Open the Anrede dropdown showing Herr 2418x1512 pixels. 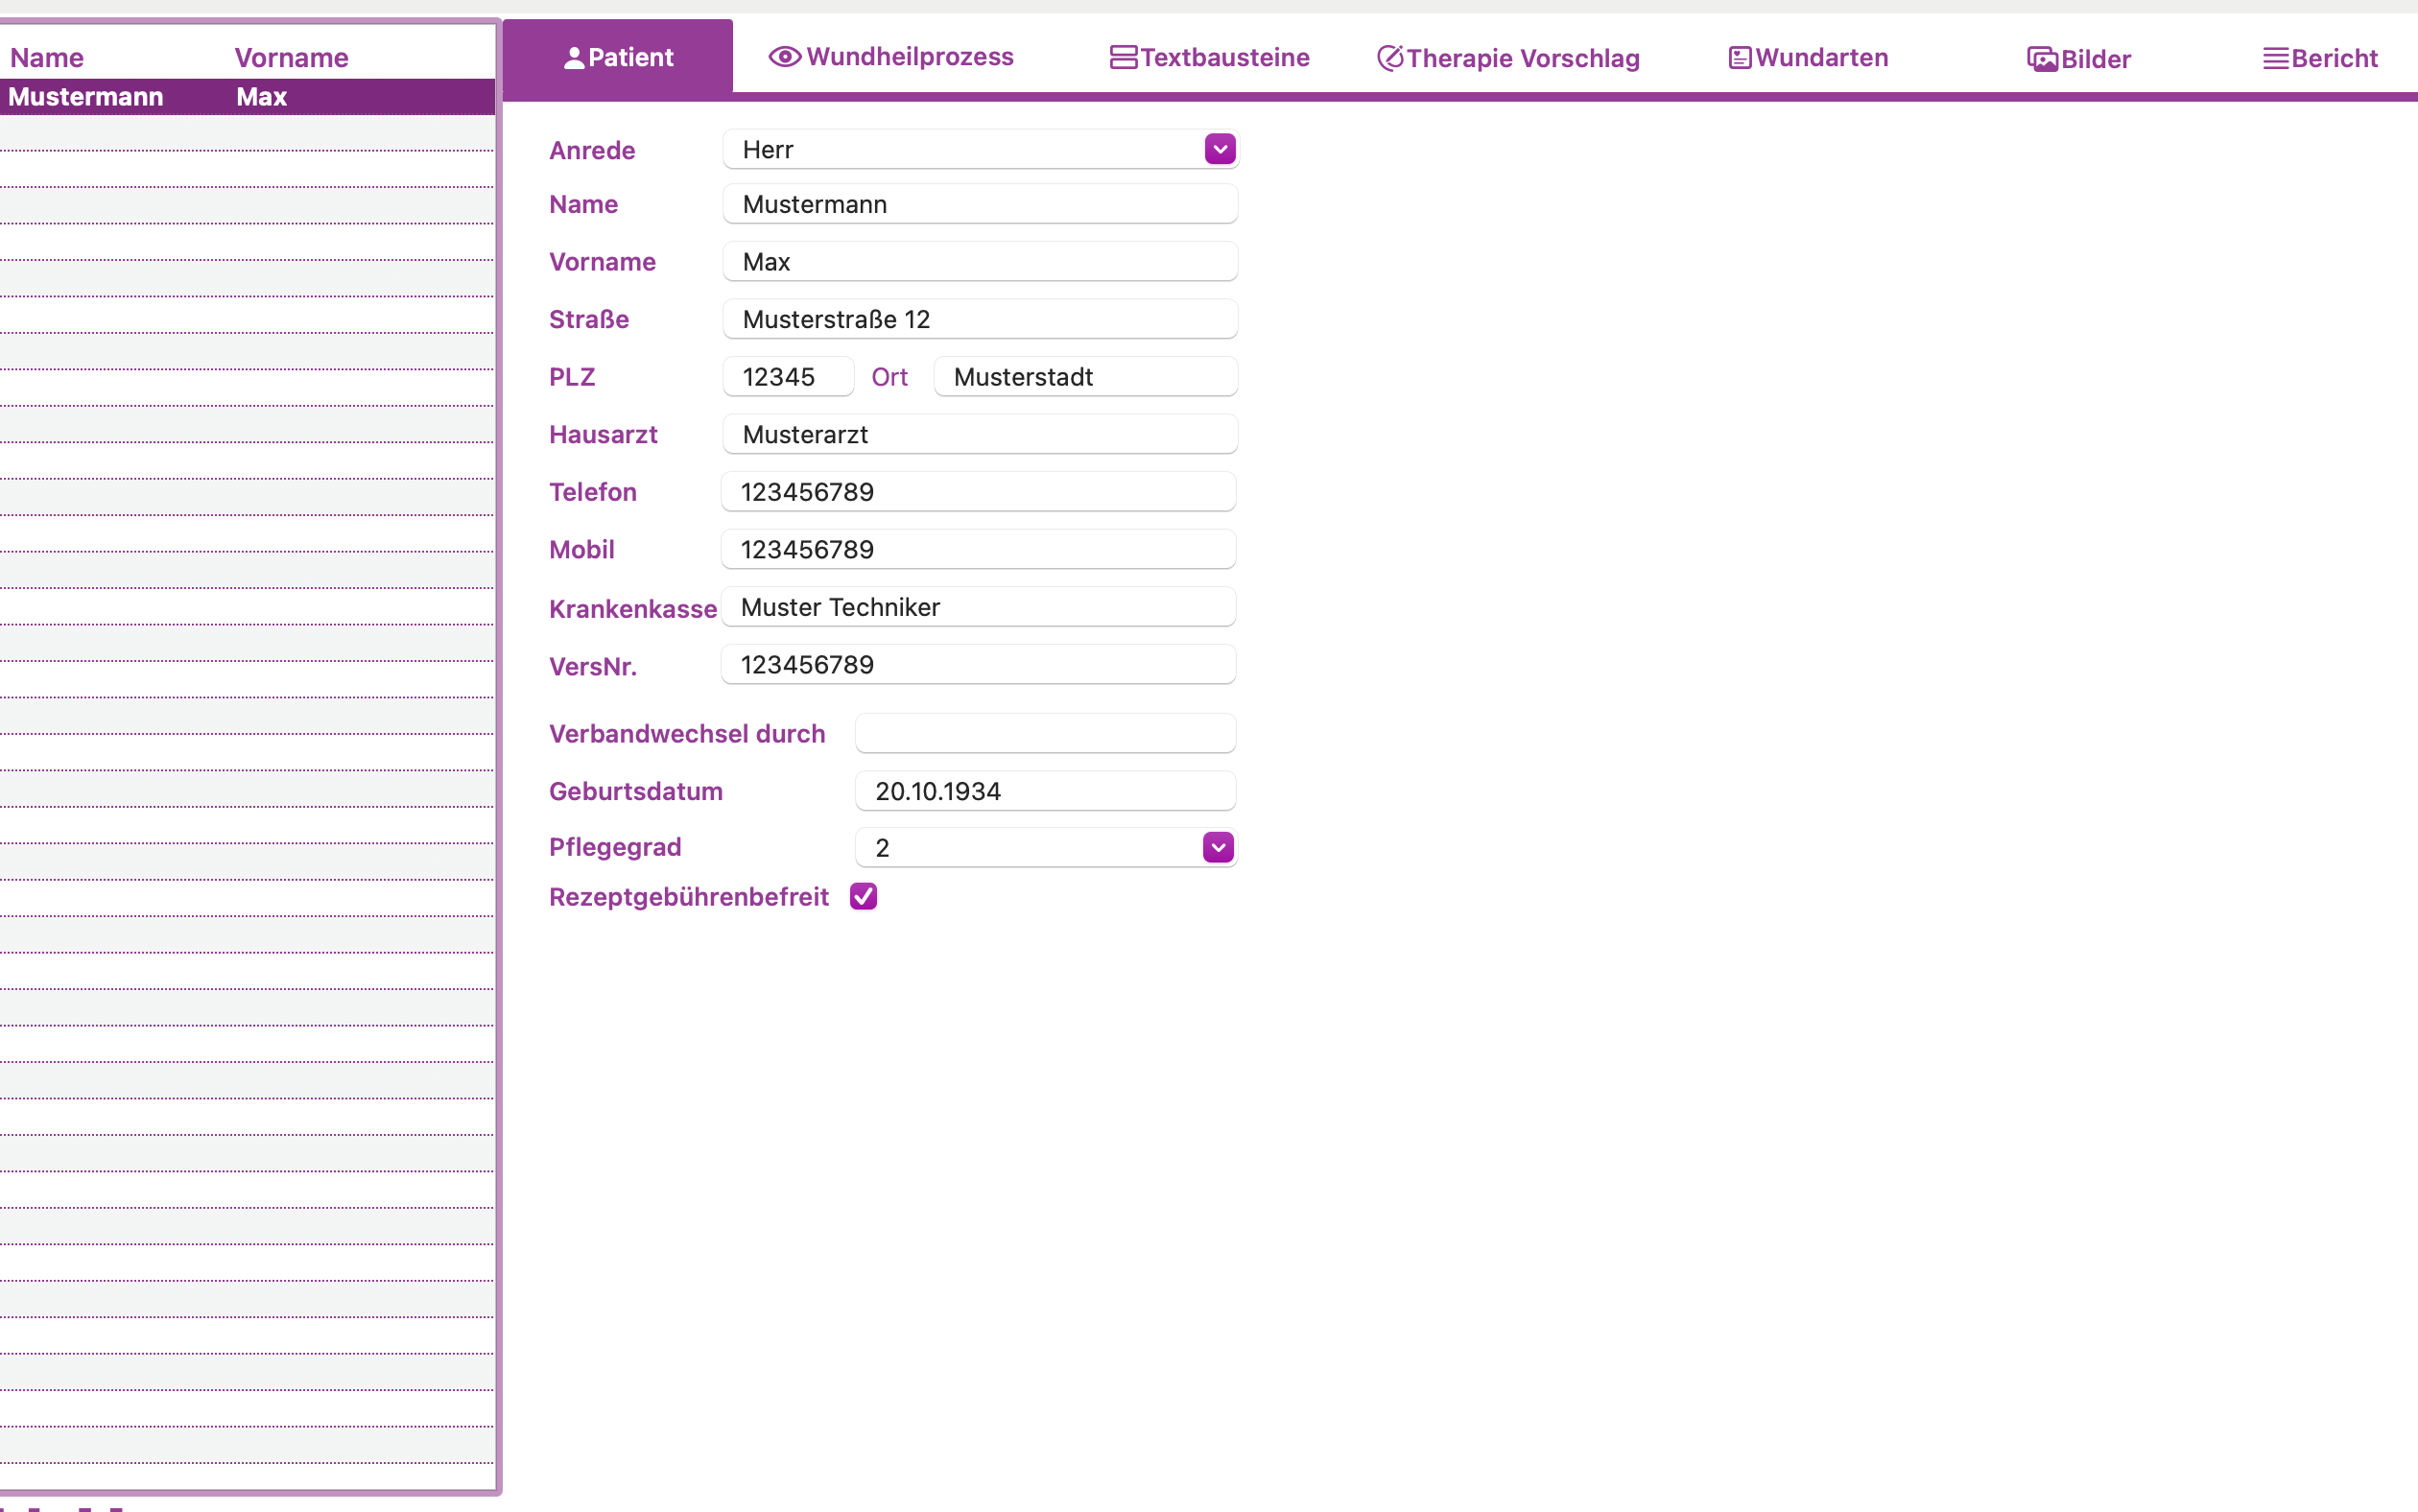(979, 148)
